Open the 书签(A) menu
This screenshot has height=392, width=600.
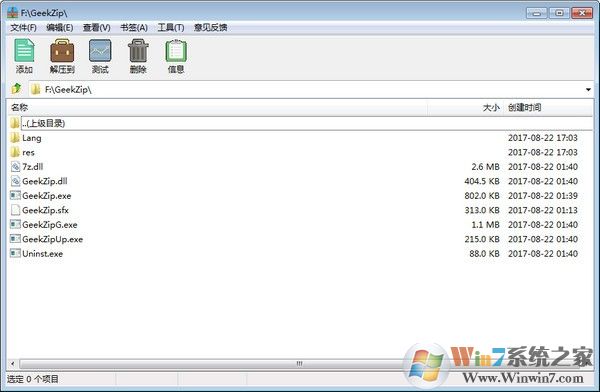point(134,28)
